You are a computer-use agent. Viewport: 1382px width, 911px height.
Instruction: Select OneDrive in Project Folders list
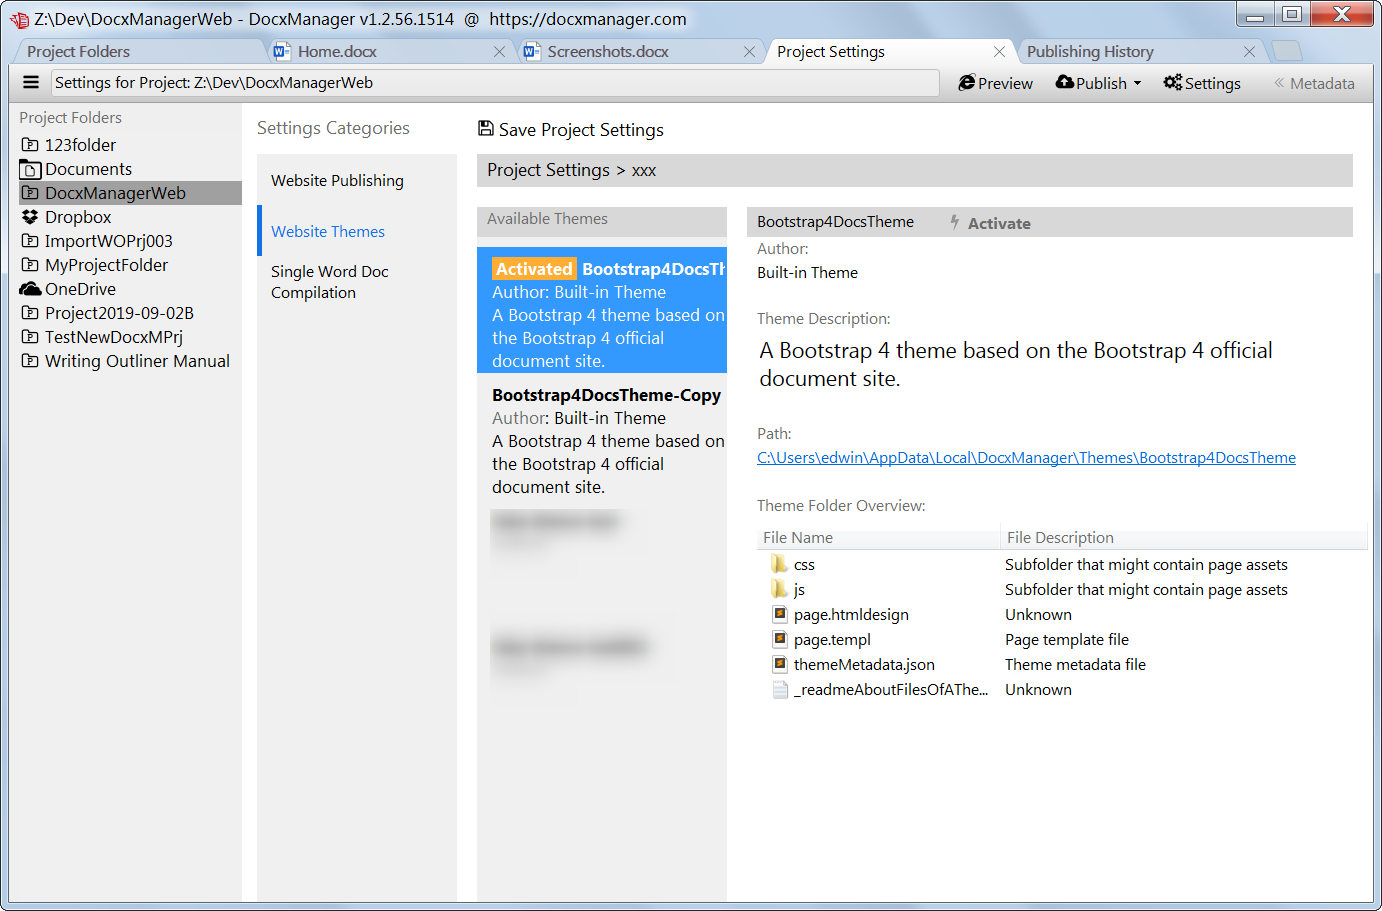coord(130,289)
